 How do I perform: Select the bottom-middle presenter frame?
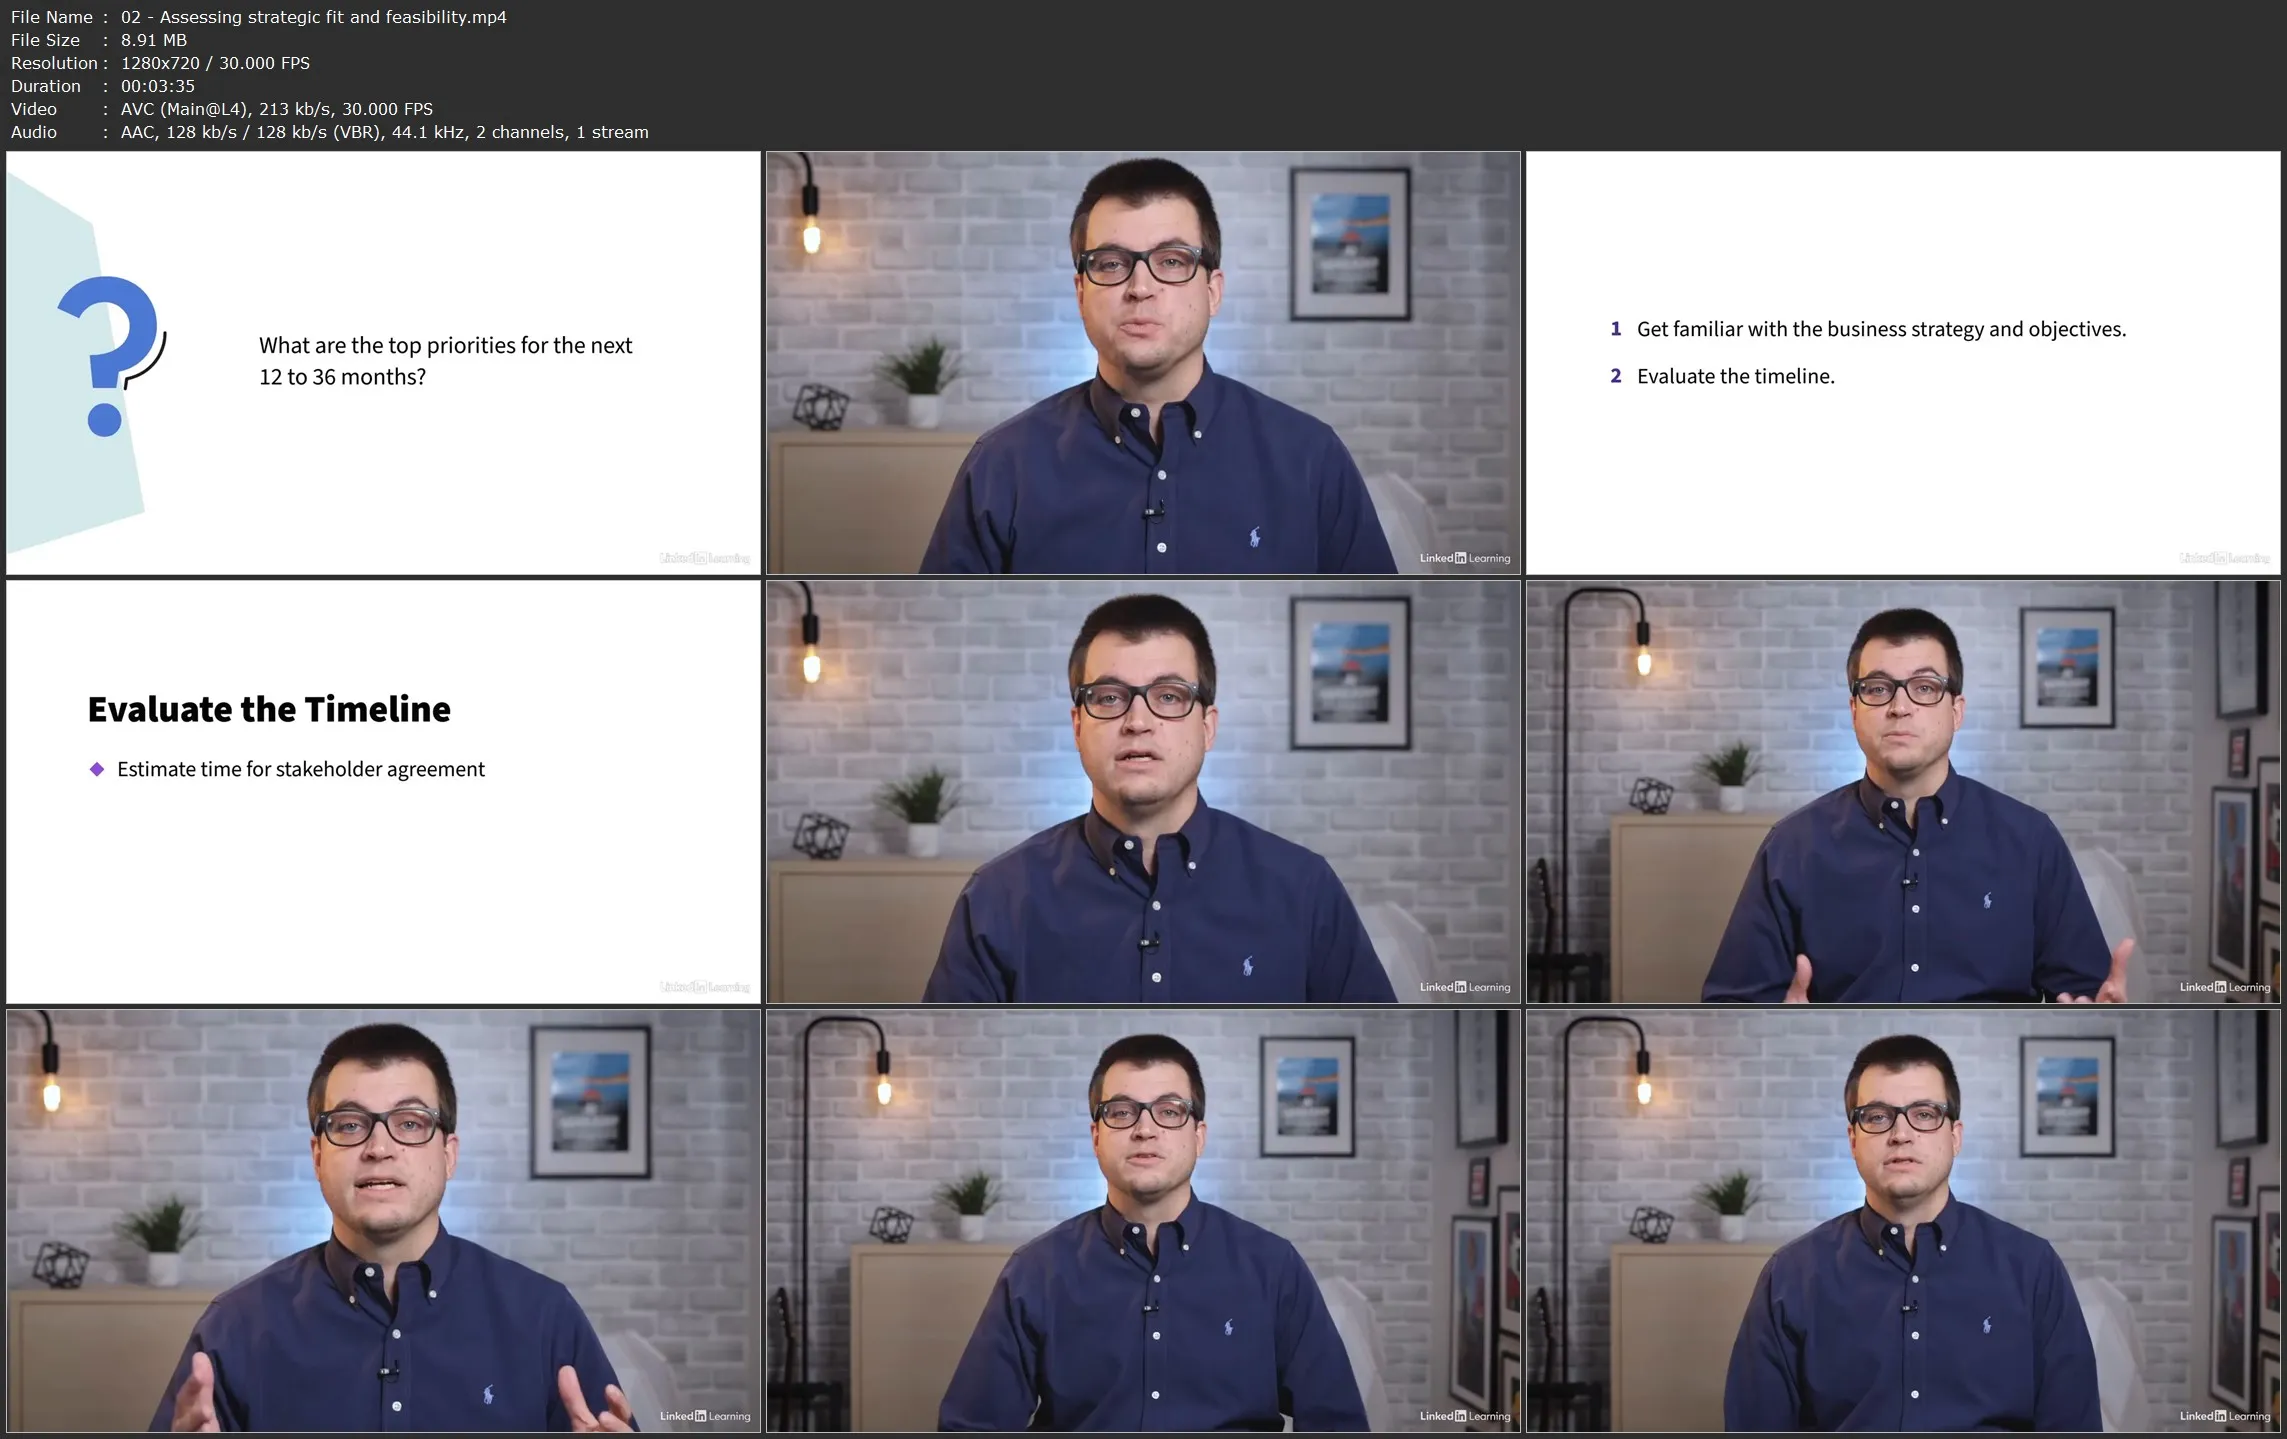pos(1143,1221)
